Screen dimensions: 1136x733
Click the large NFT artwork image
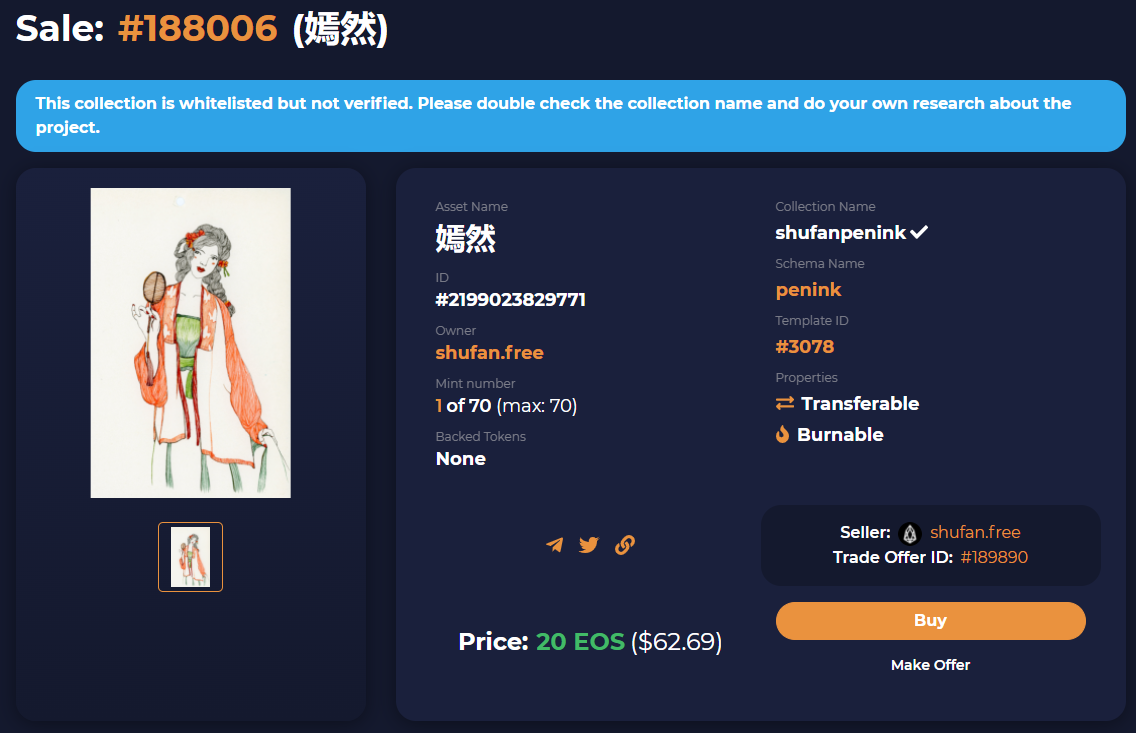(191, 343)
